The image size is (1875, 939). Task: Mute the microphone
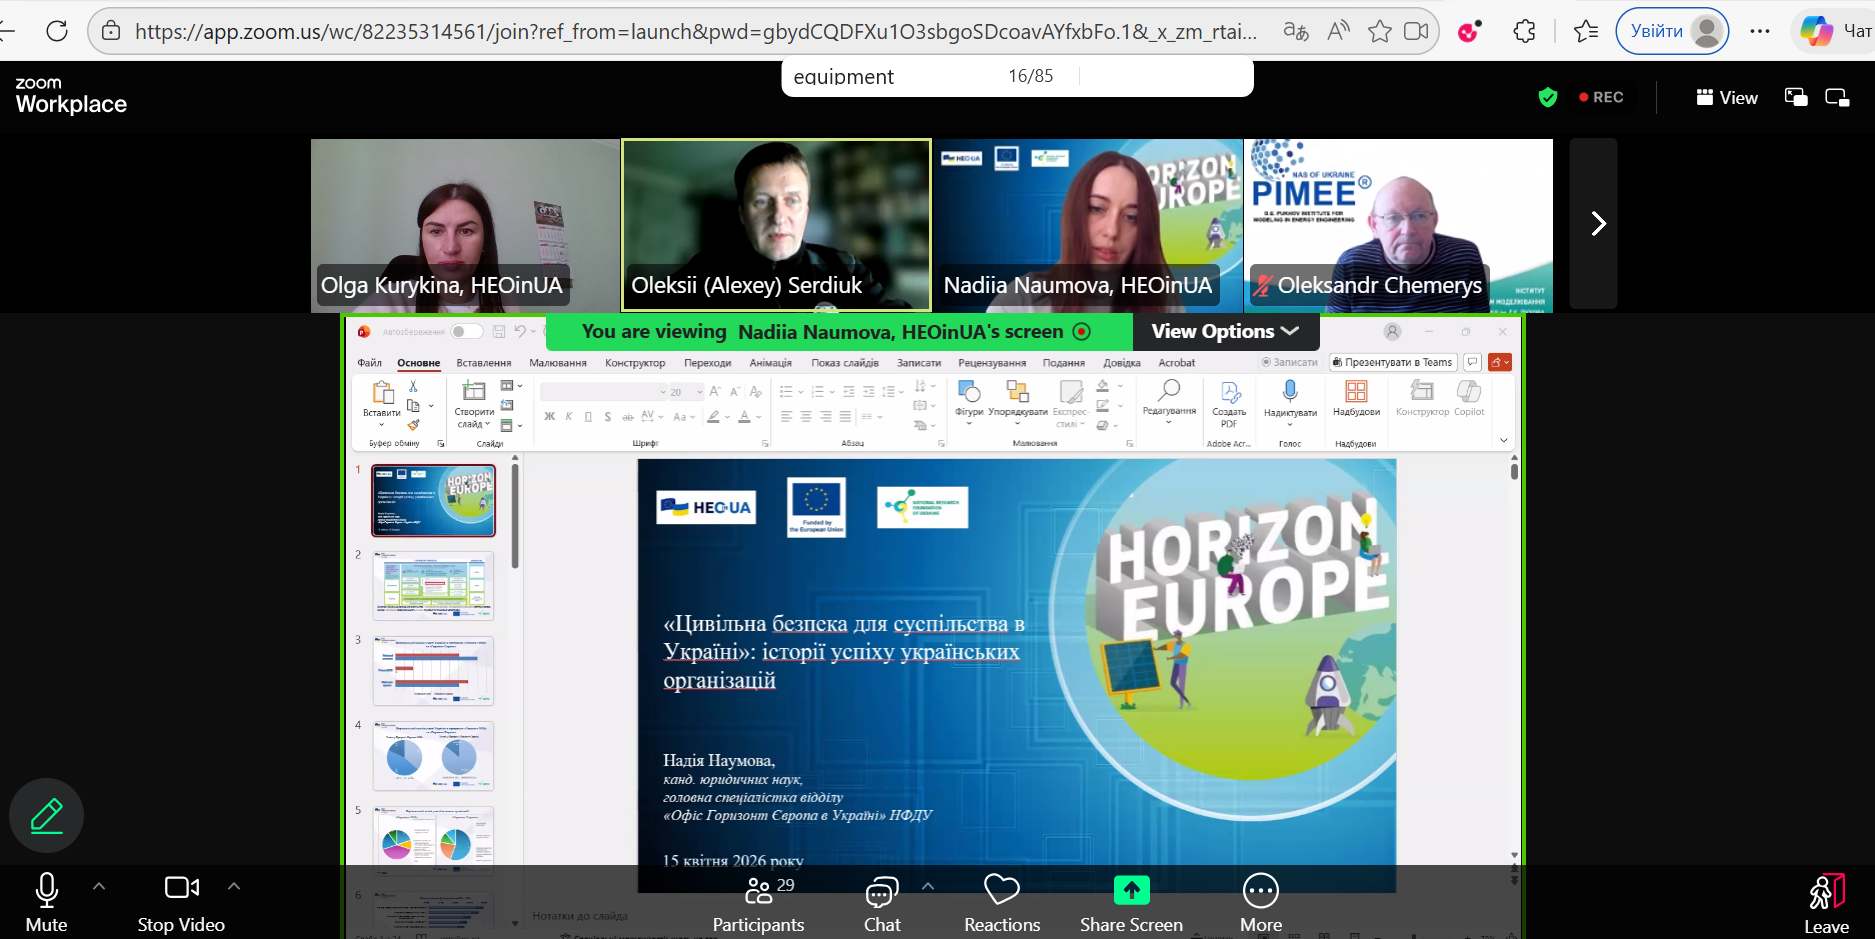[46, 901]
